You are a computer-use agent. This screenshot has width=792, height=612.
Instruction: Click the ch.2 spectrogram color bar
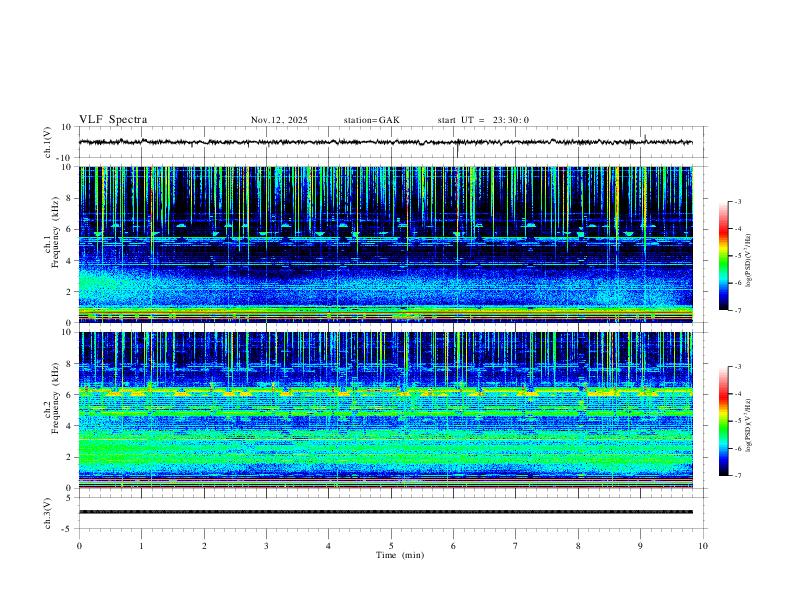(723, 421)
